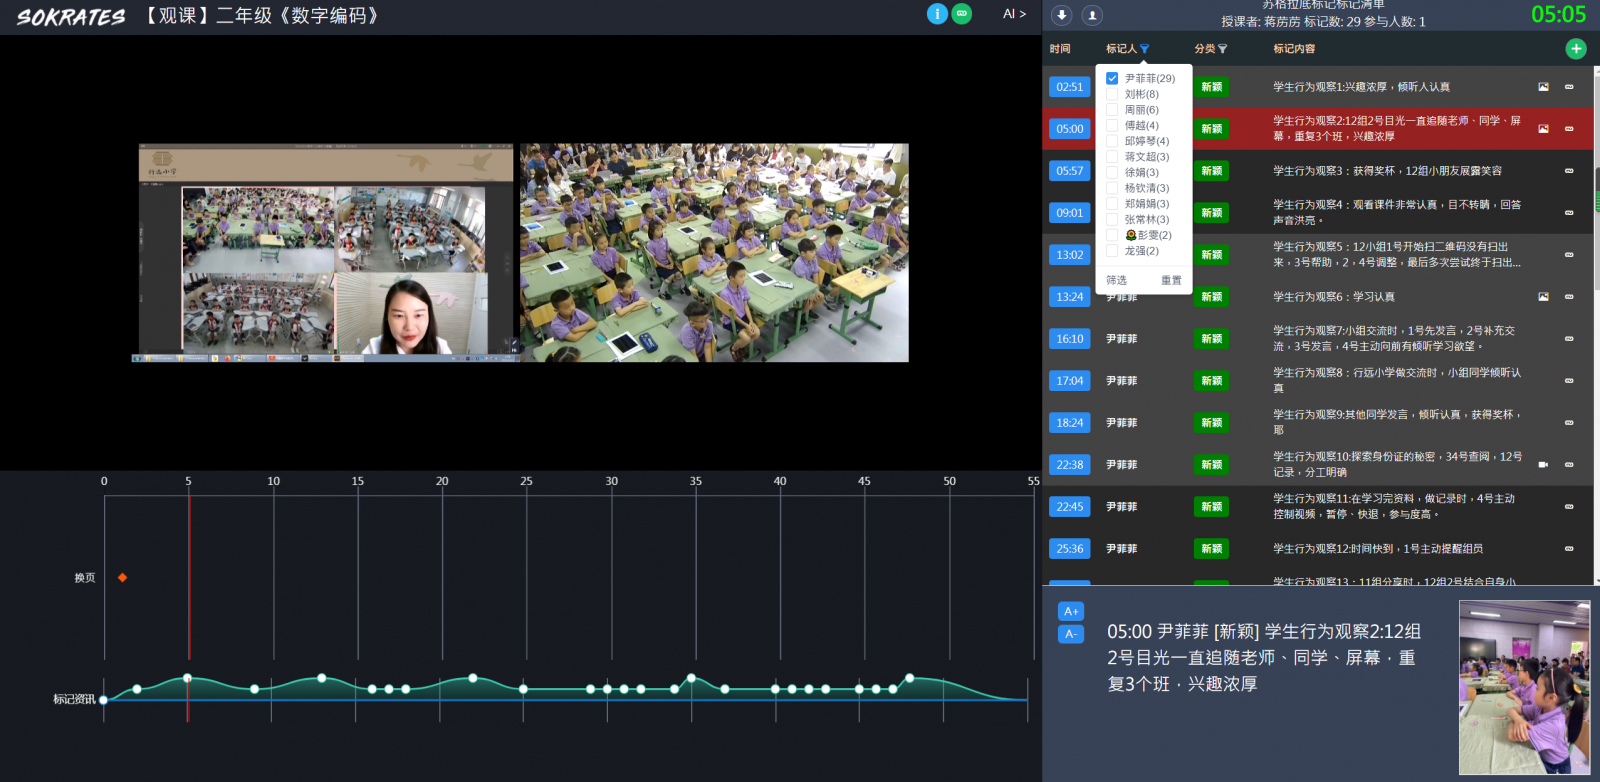Open the 分类 category filter funnel
This screenshot has width=1600, height=782.
pyautogui.click(x=1222, y=49)
